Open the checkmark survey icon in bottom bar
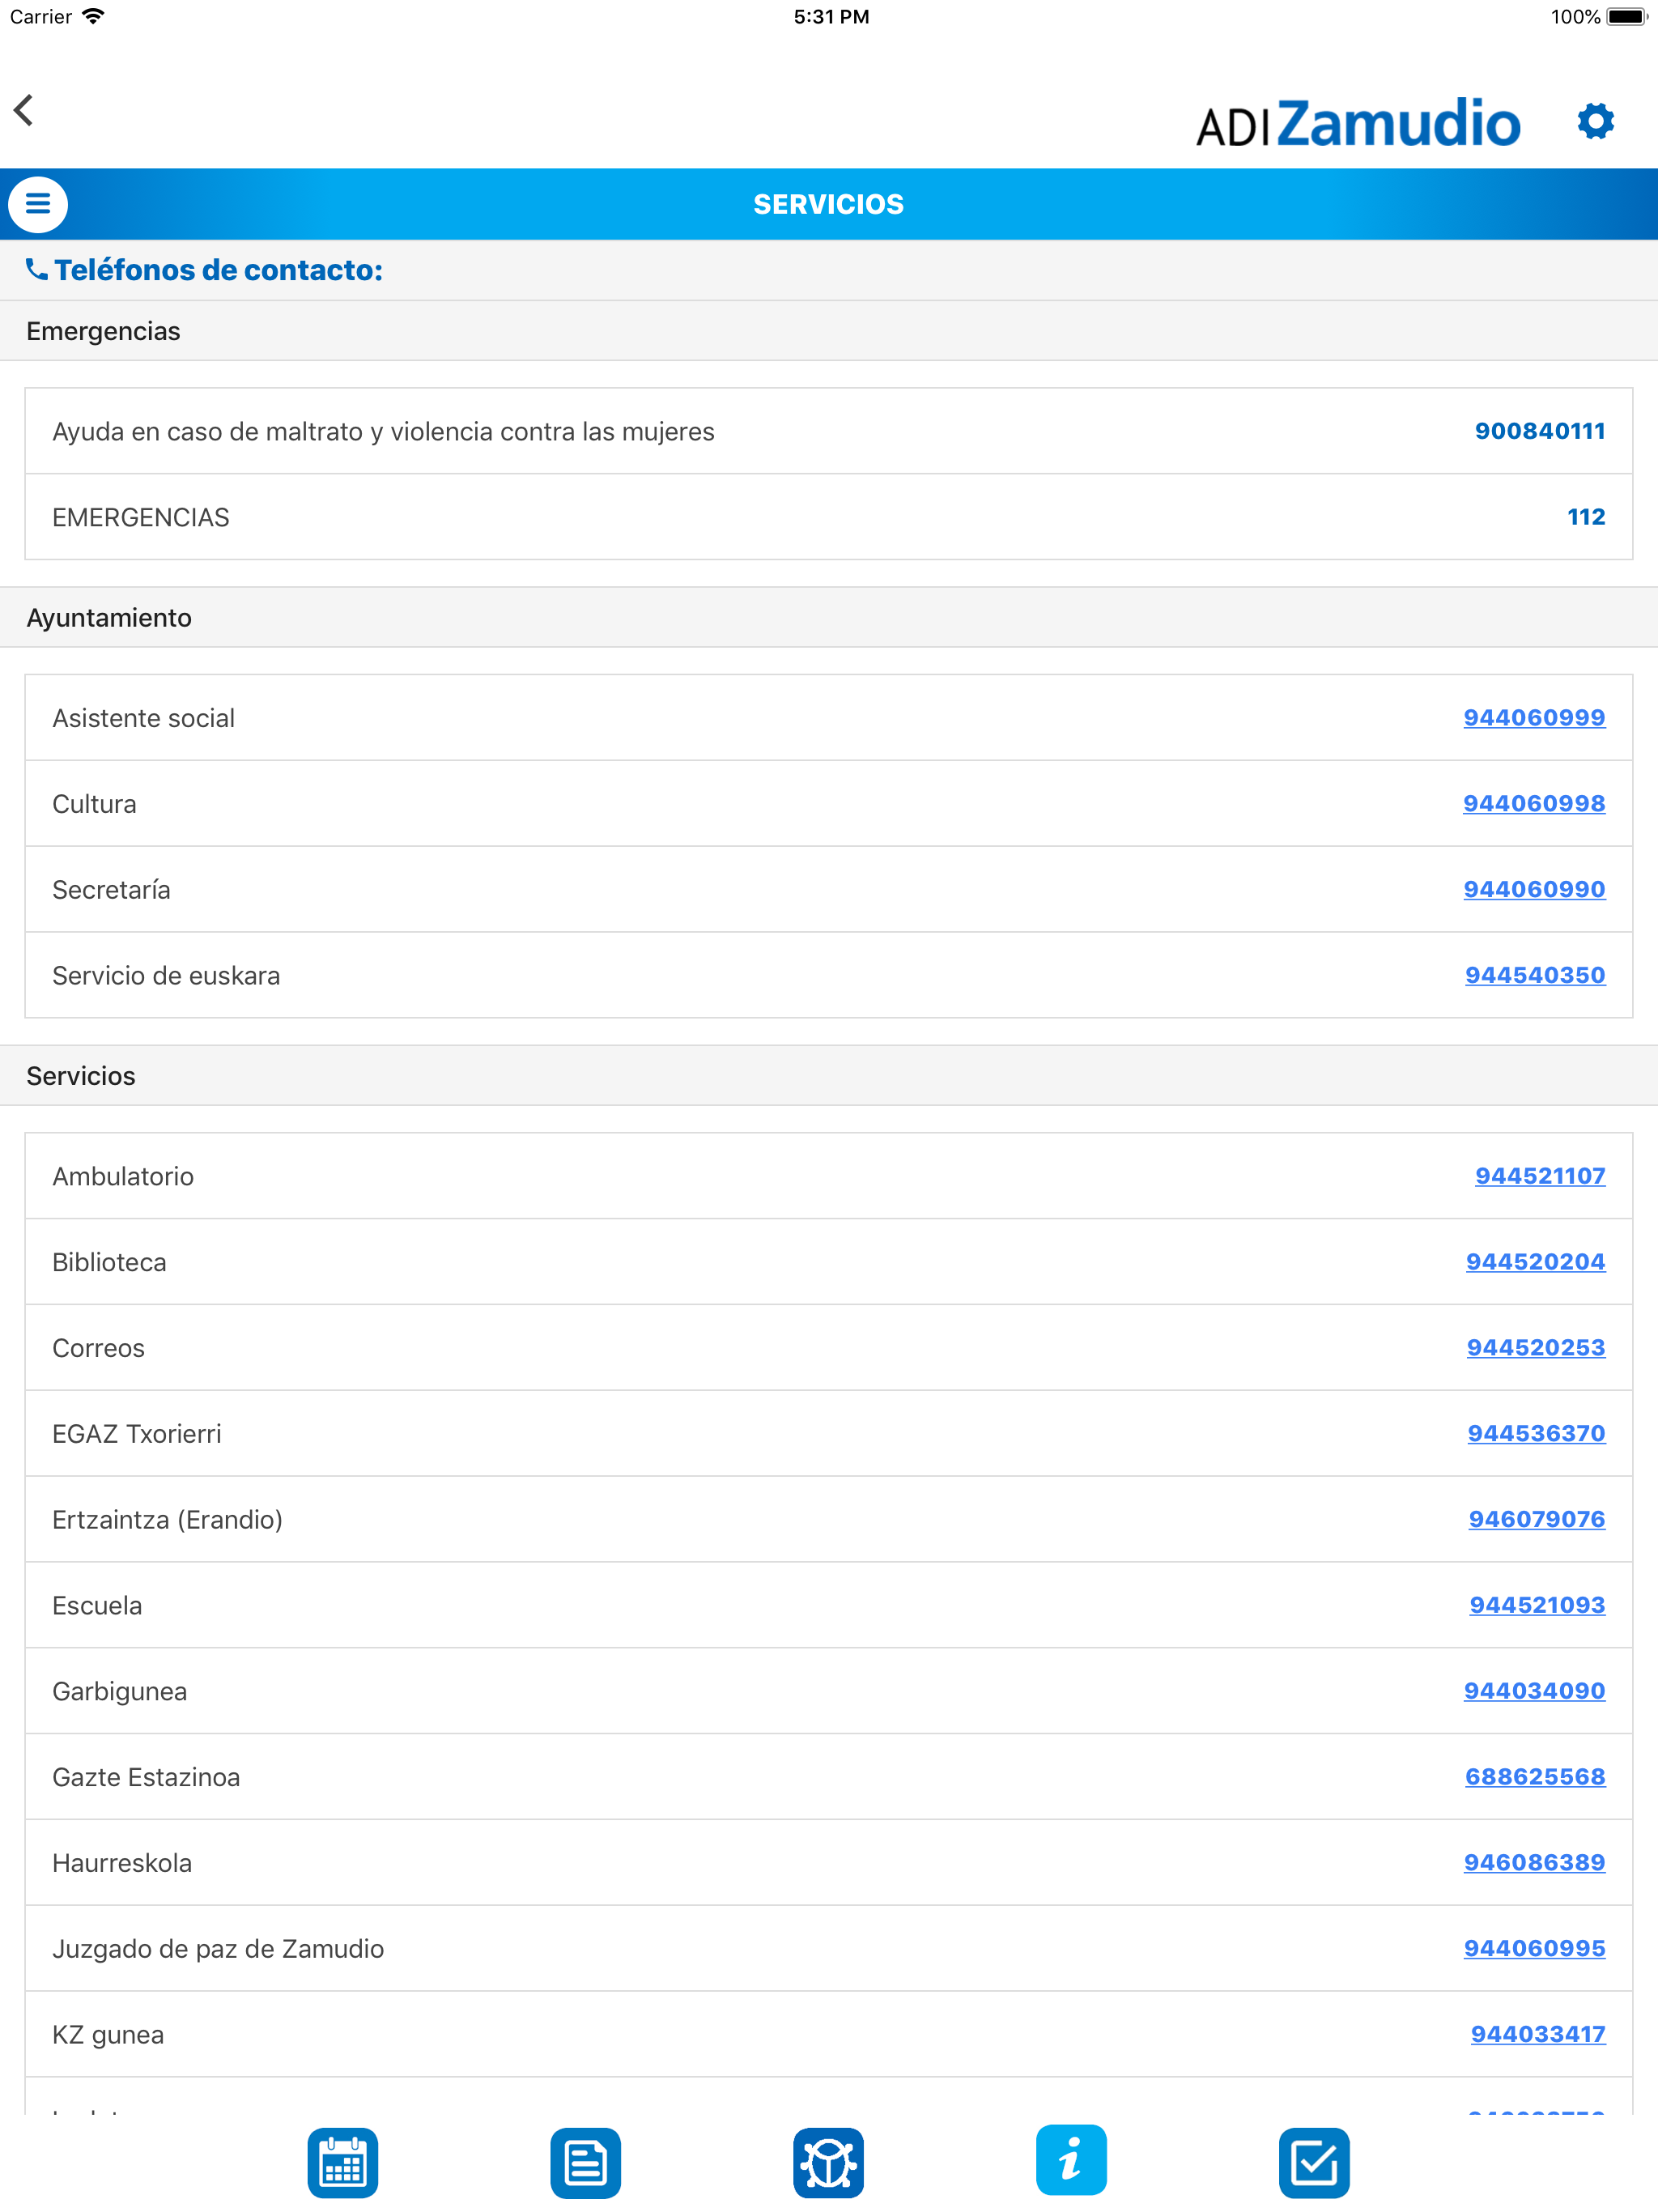 pos(1314,2162)
